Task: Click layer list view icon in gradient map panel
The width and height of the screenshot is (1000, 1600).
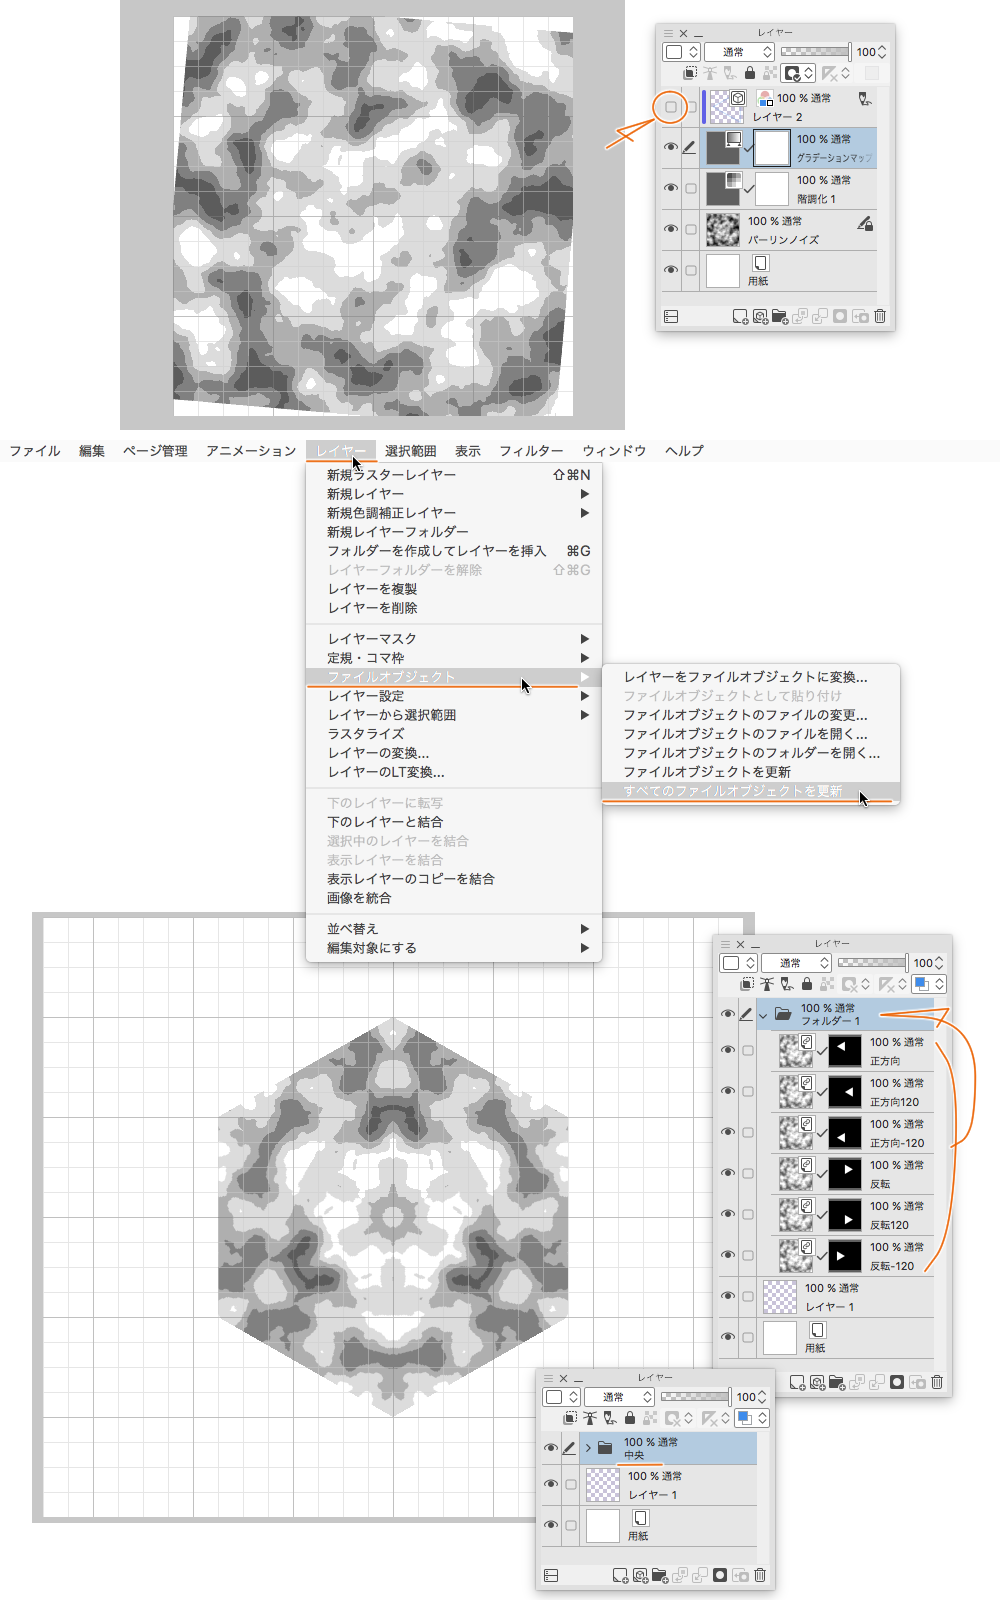Action: pos(671,317)
